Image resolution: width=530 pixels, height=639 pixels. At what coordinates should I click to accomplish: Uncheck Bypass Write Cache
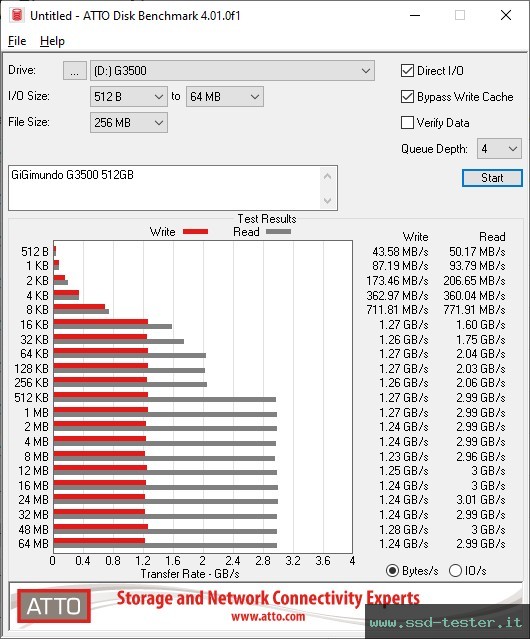coord(407,97)
